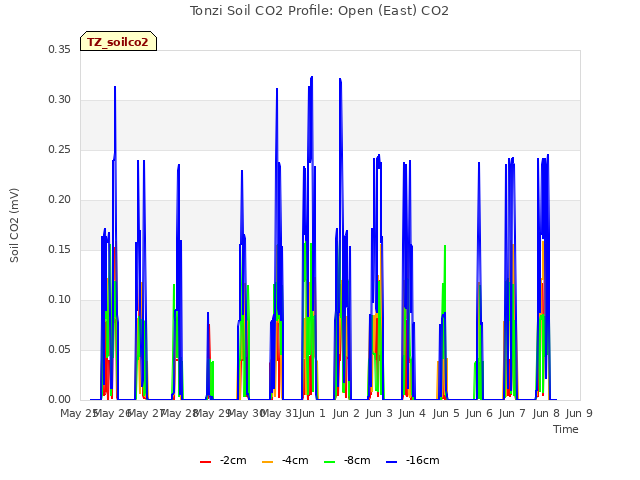The height and width of the screenshot is (480, 640).
Task: Click the TZ_soilco2 label box
Action: pyautogui.click(x=118, y=41)
